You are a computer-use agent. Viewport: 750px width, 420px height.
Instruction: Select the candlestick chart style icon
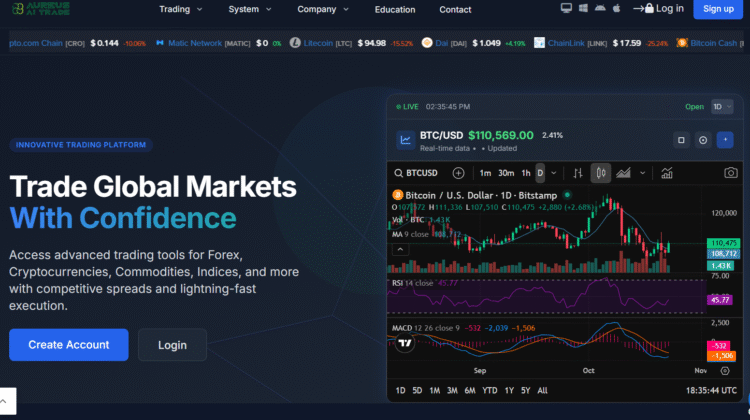click(601, 172)
